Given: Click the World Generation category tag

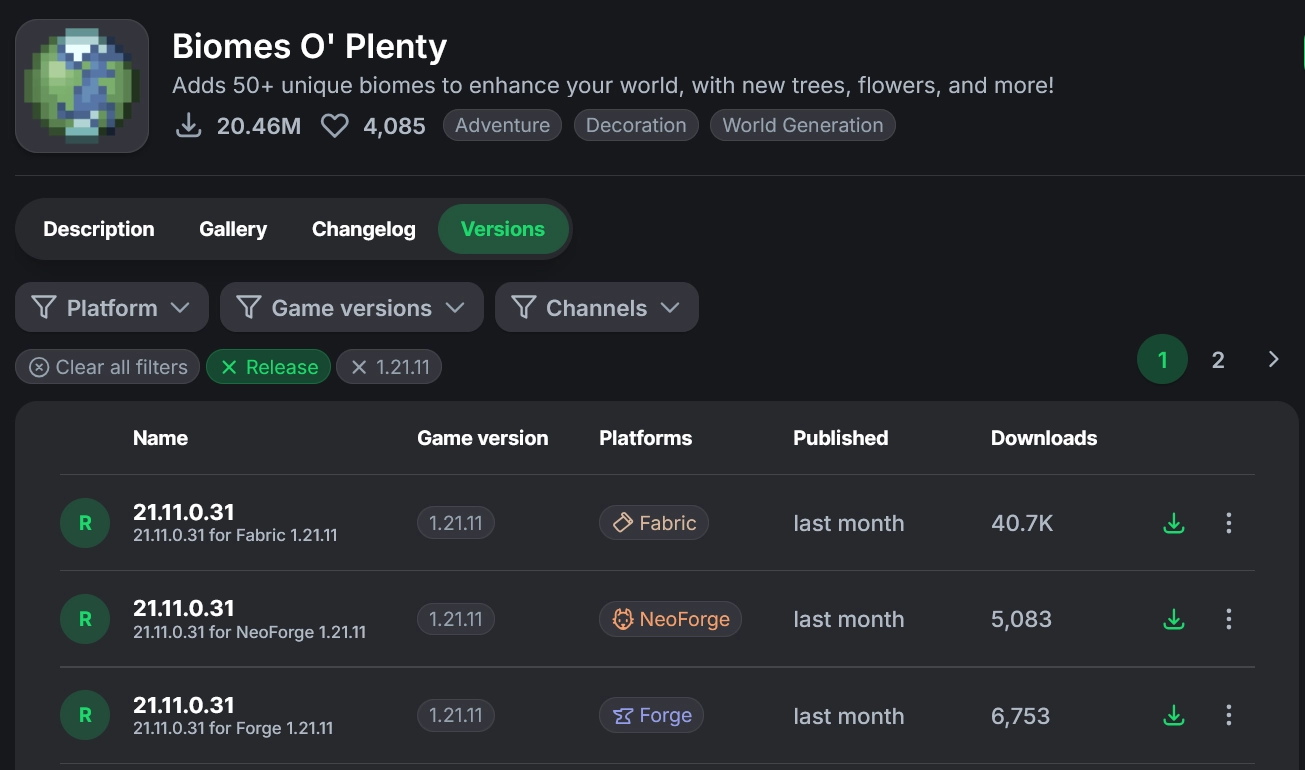Looking at the screenshot, I should pos(802,126).
